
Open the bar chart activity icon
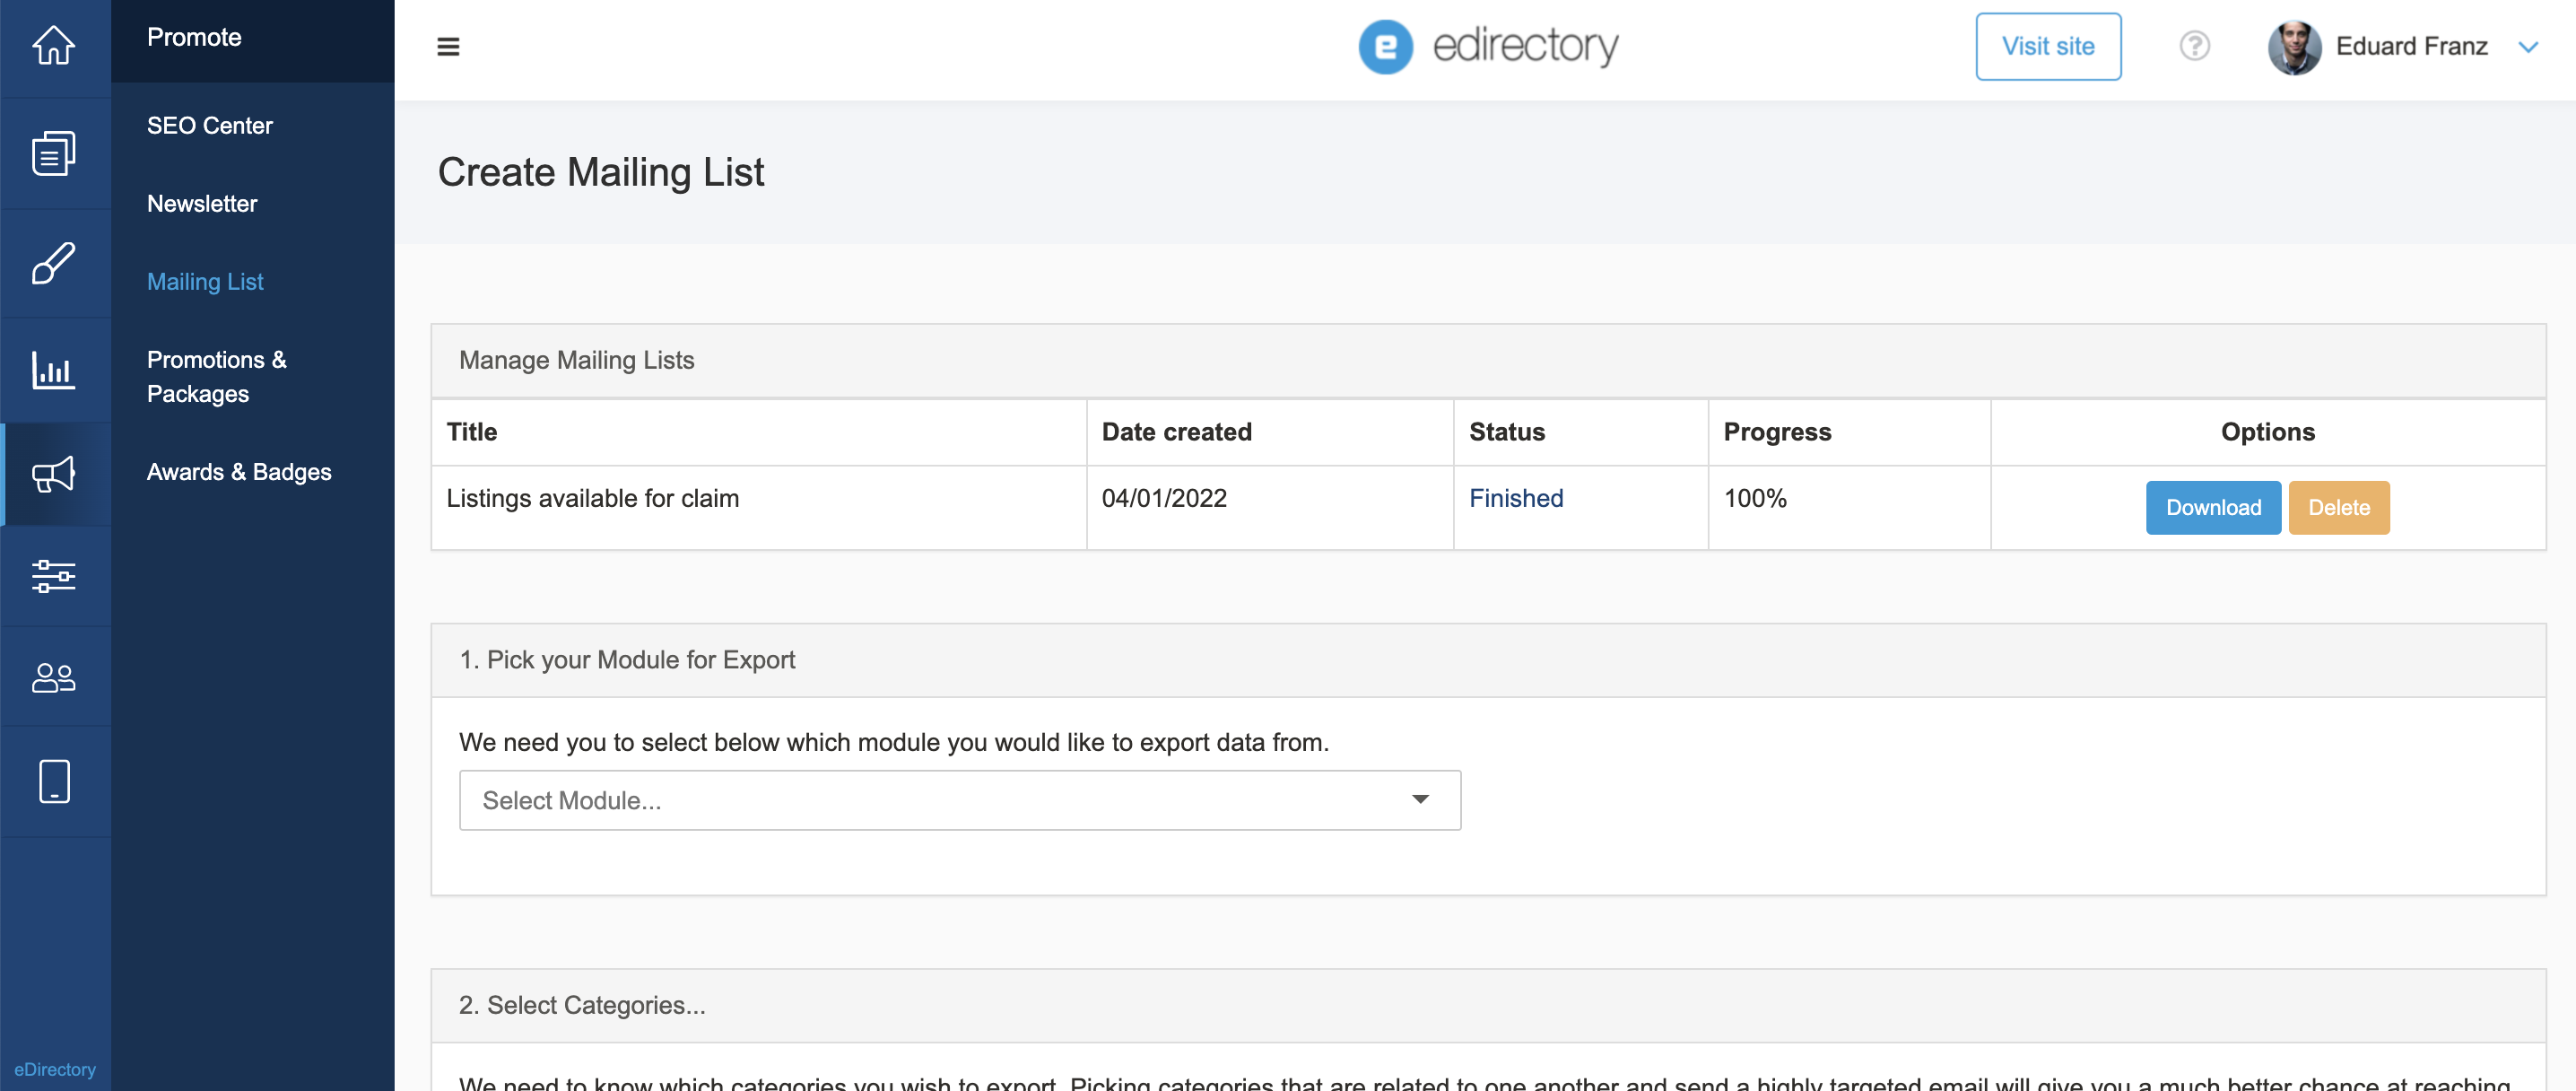[x=54, y=371]
